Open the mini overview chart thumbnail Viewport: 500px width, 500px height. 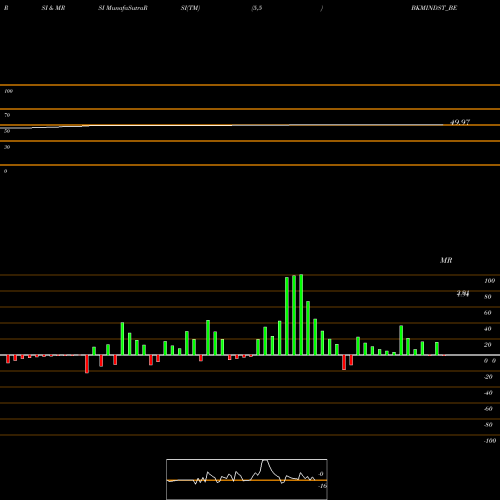point(247,479)
